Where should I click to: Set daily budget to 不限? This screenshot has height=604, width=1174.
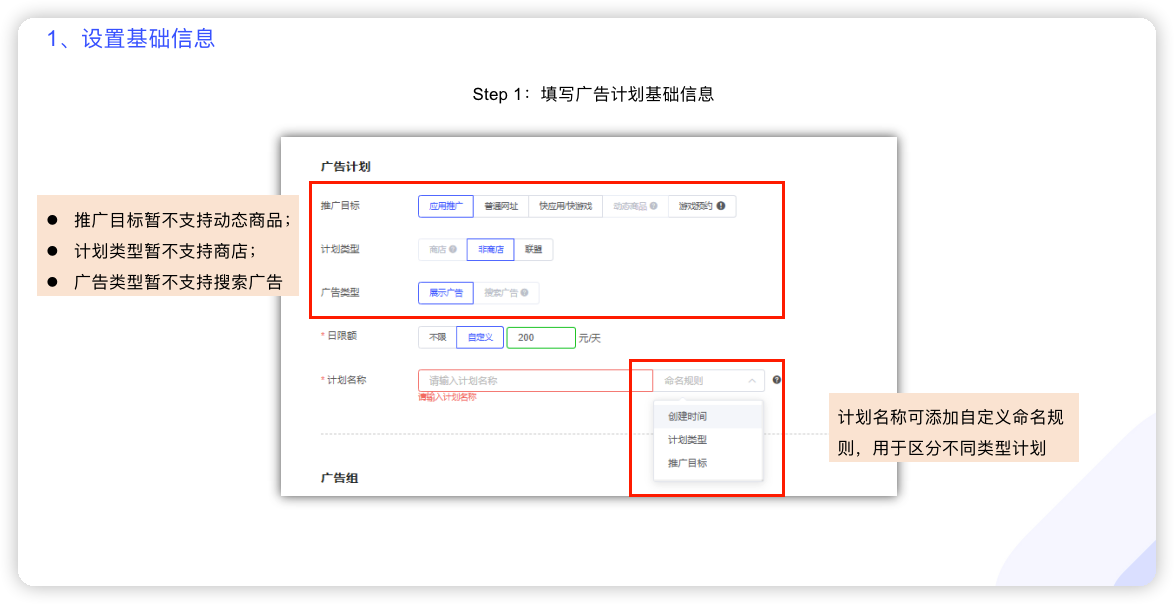coord(437,338)
